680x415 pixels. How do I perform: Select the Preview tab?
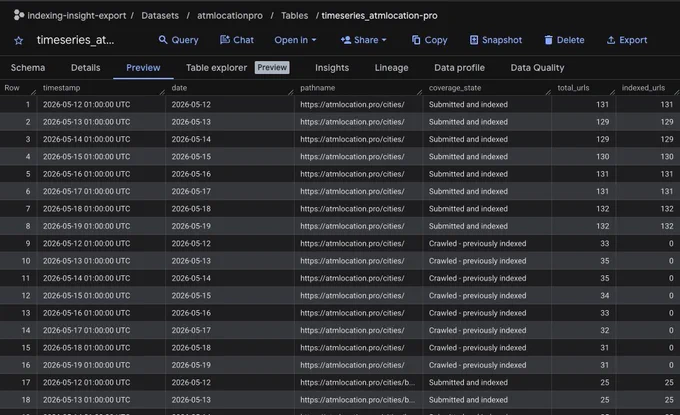pos(143,68)
